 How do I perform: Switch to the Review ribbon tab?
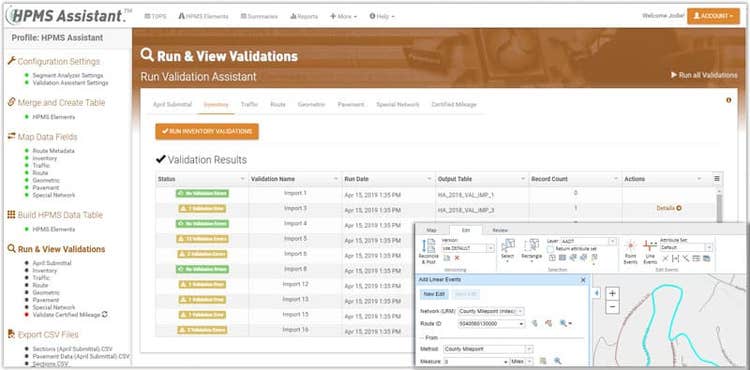click(500, 230)
